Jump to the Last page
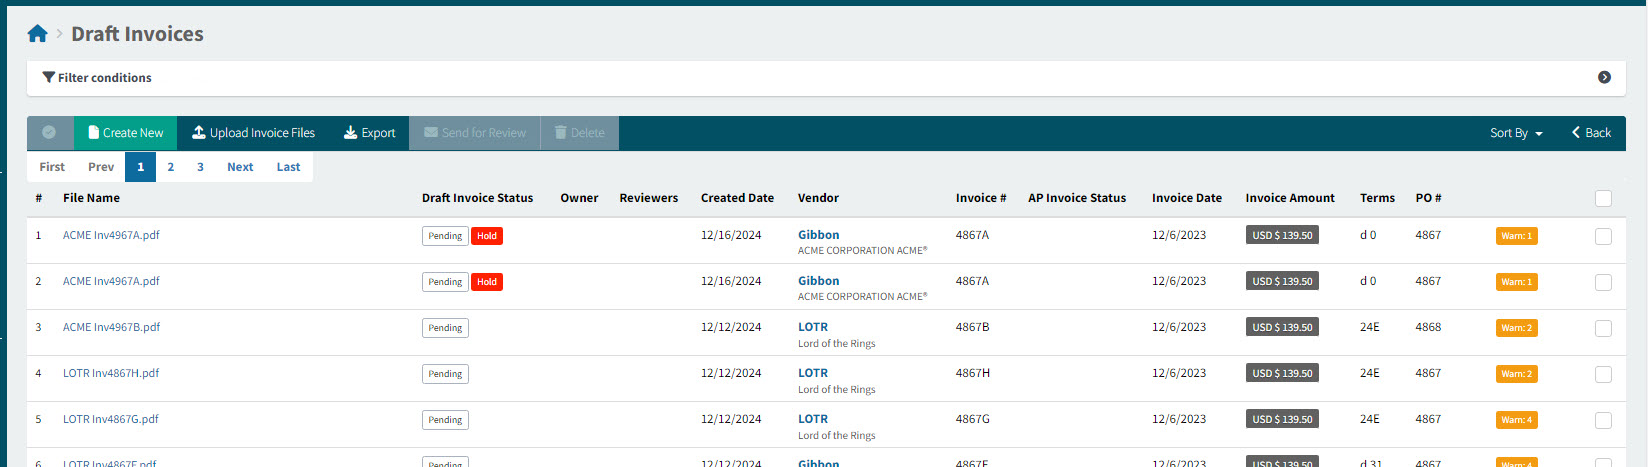Image resolution: width=1648 pixels, height=467 pixels. [288, 167]
